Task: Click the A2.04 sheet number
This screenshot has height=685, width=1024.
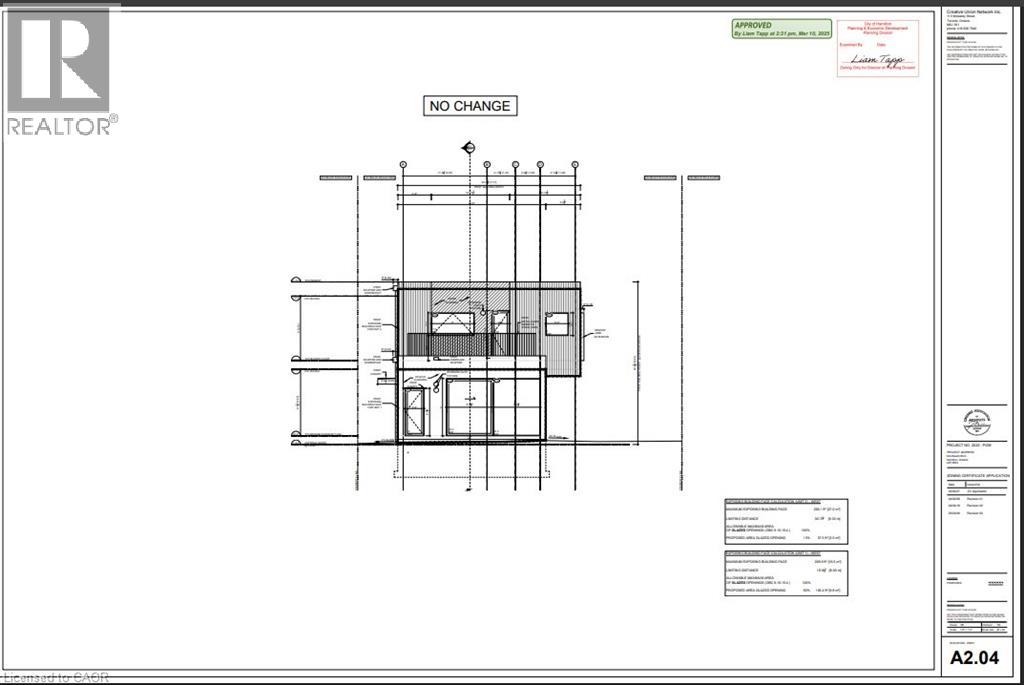Action: click(977, 657)
